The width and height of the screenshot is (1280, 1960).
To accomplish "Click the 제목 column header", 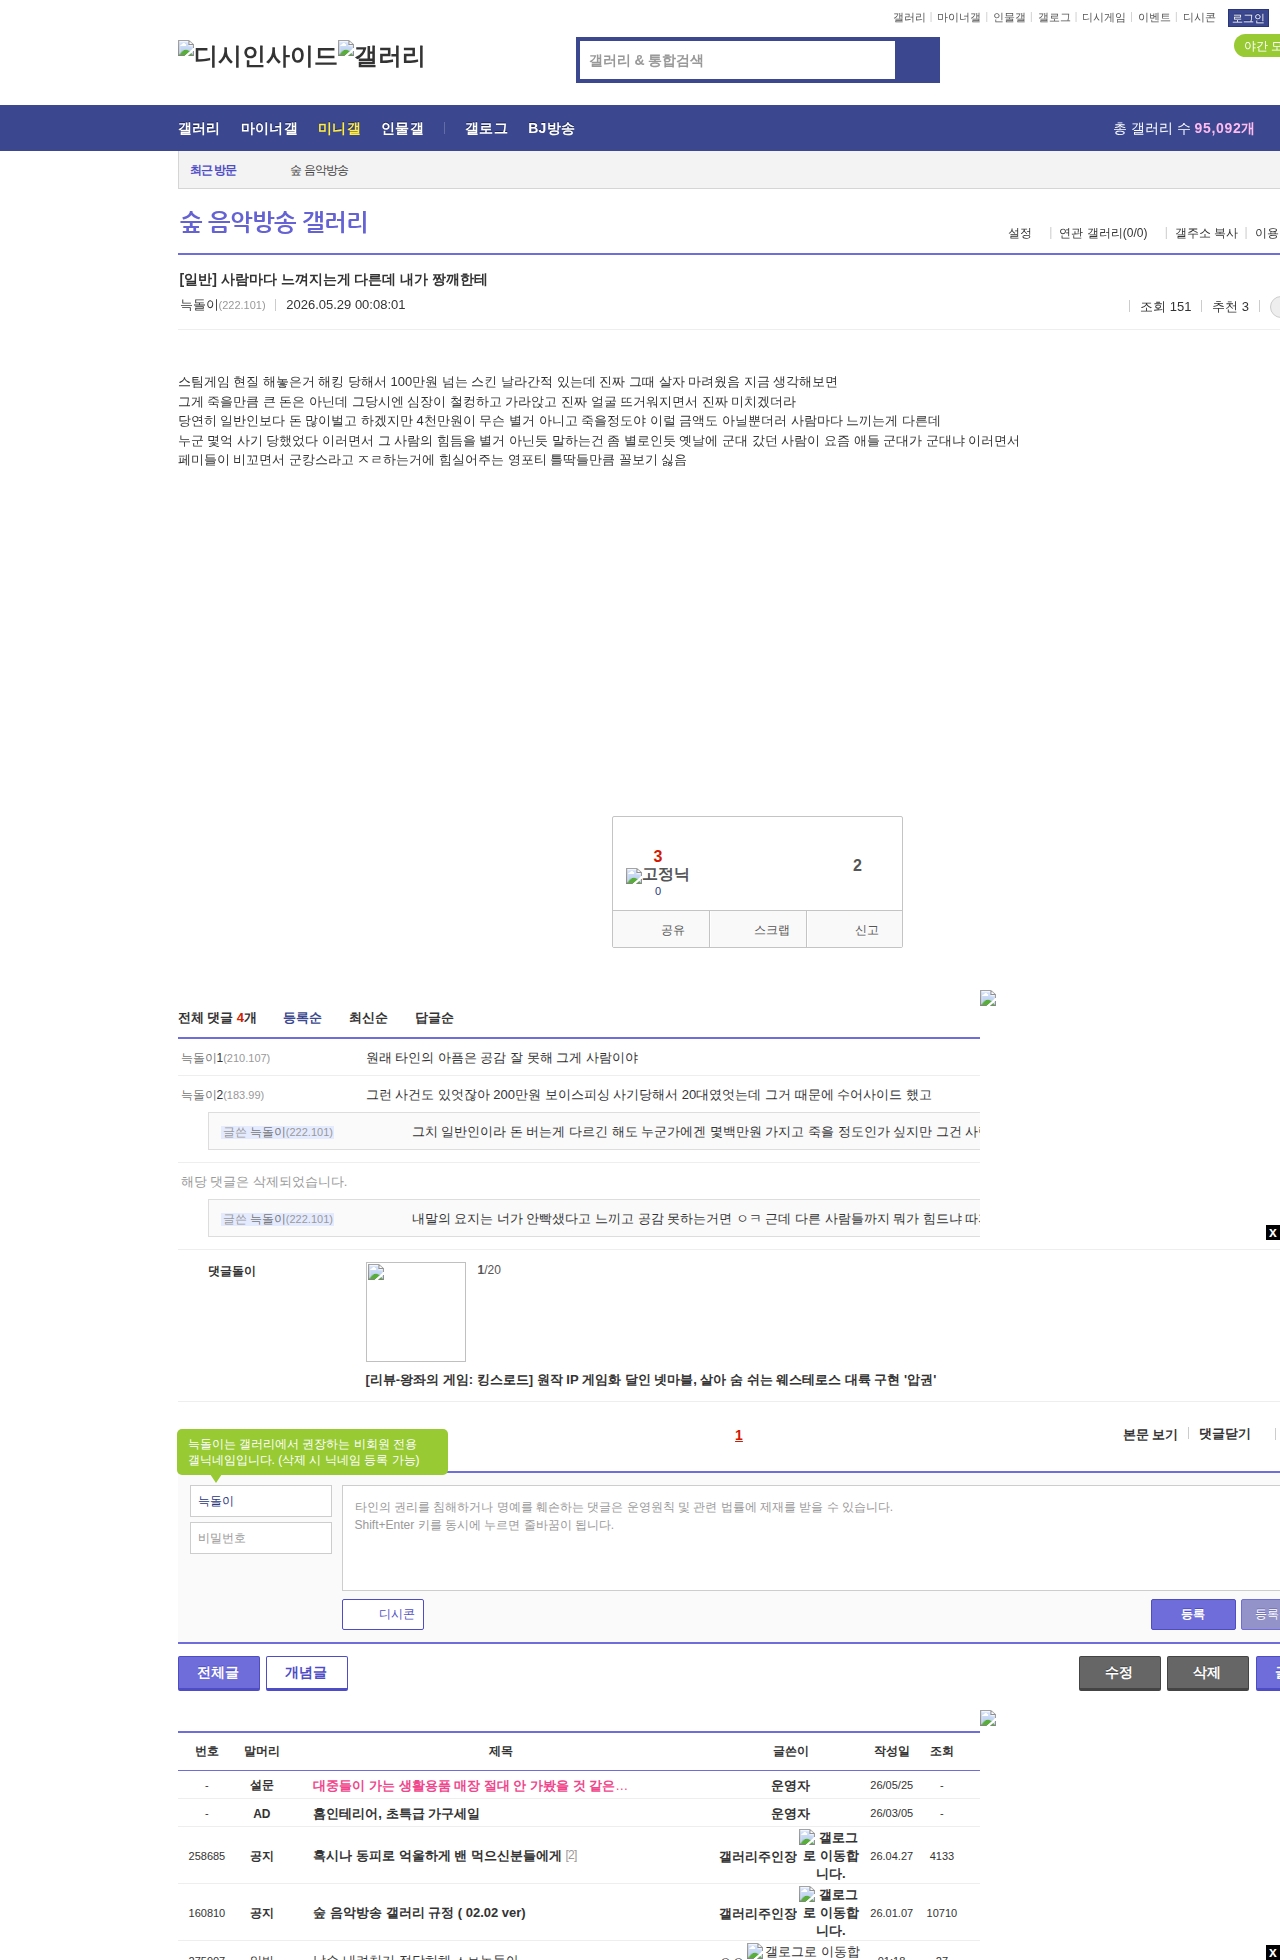I will [x=501, y=1751].
